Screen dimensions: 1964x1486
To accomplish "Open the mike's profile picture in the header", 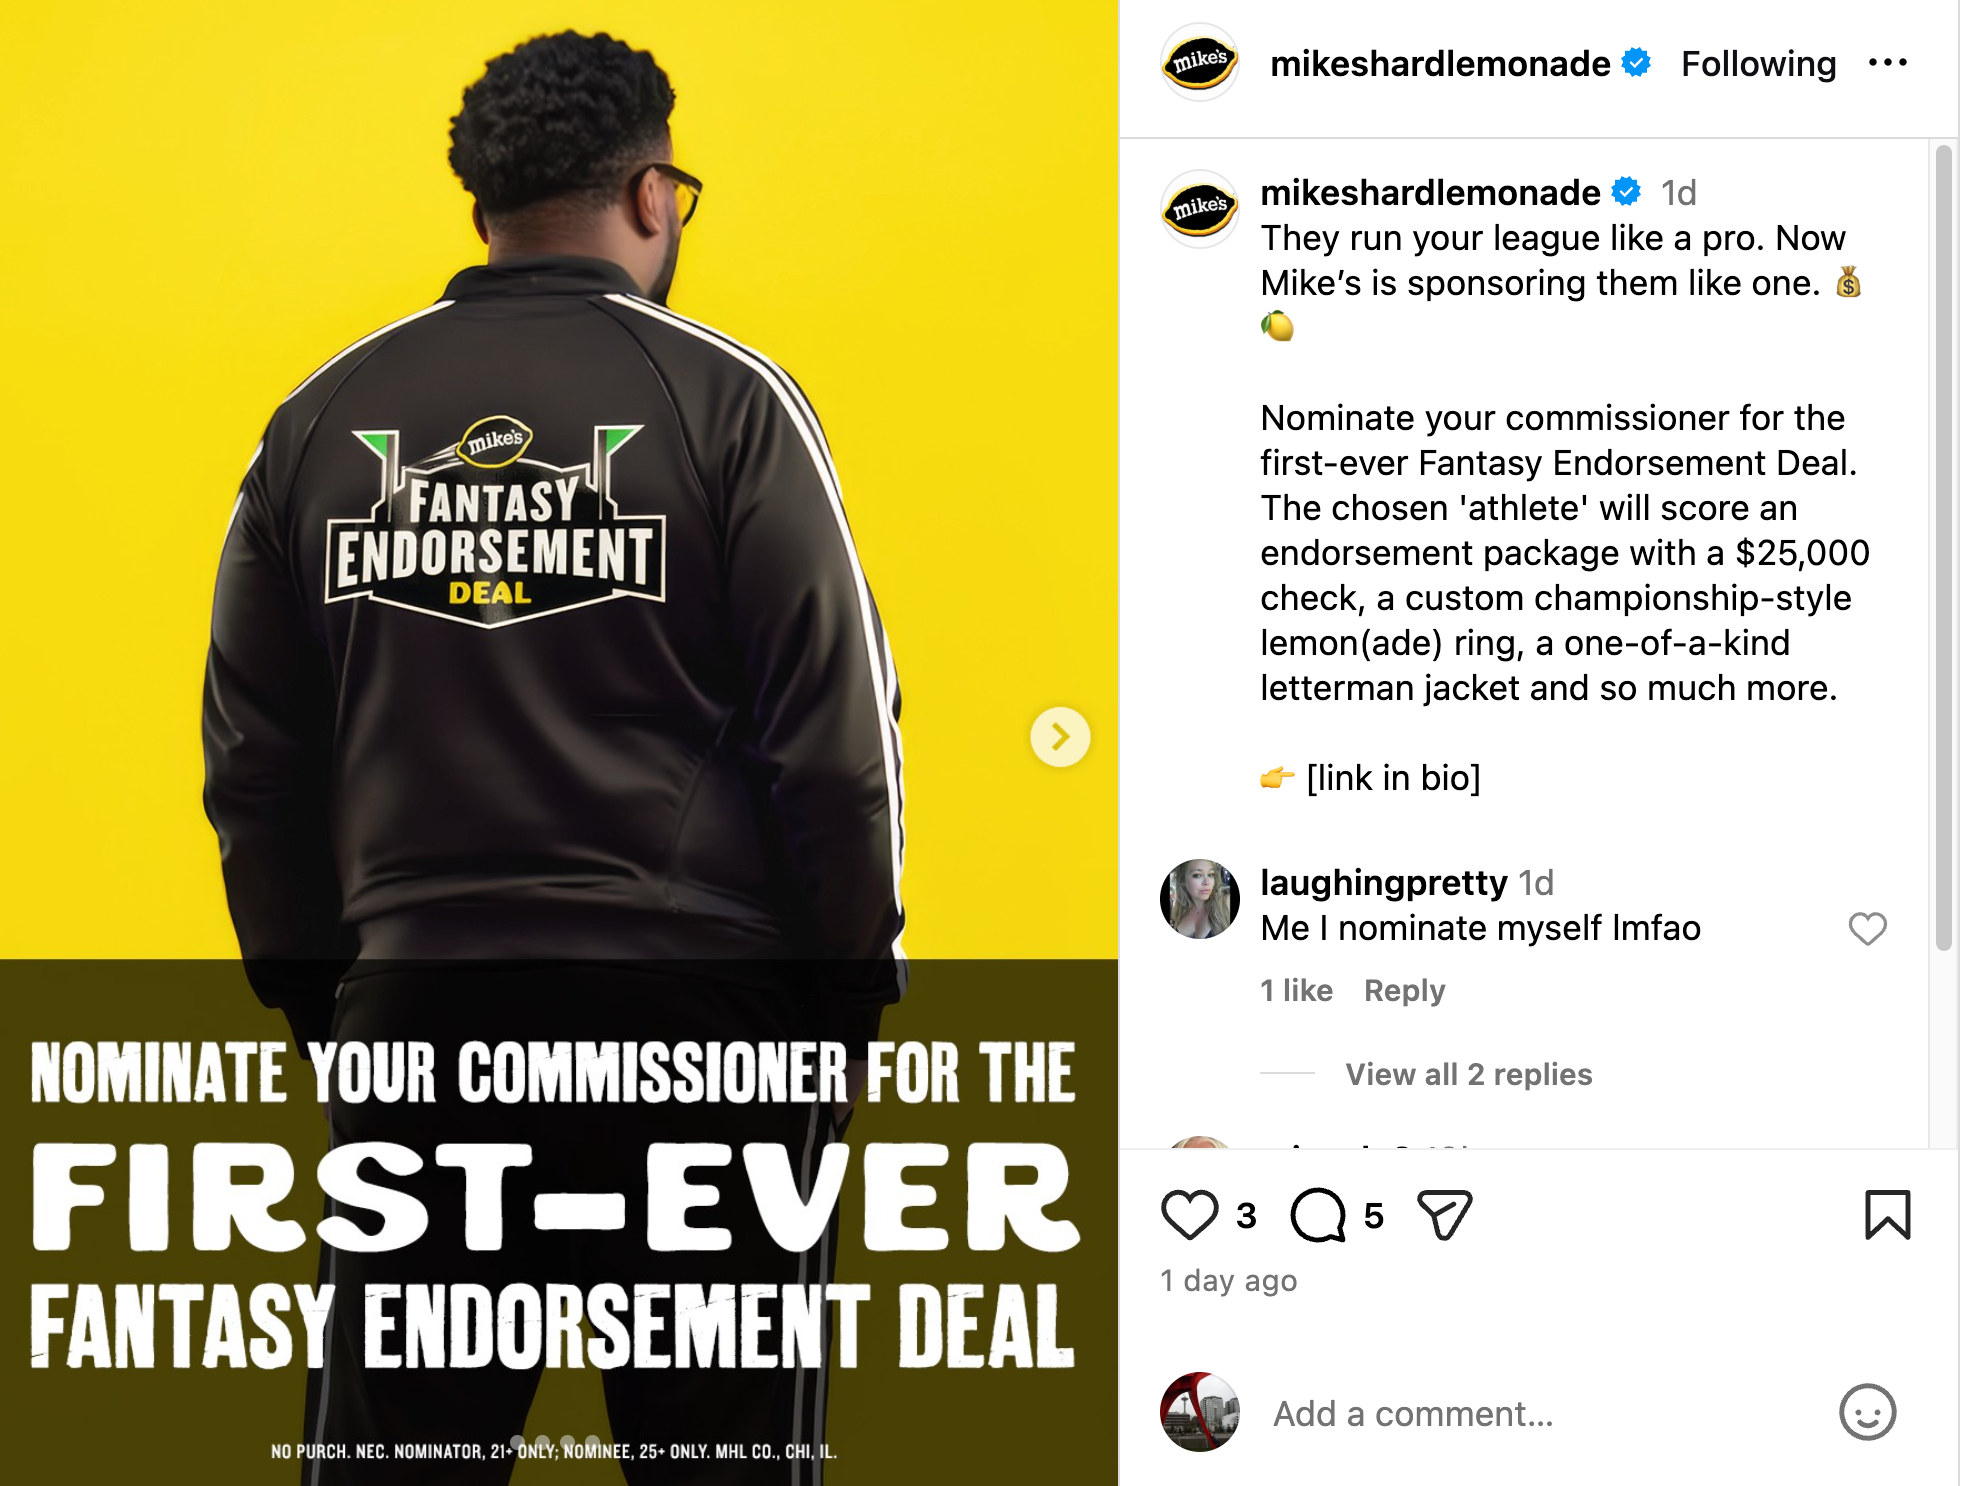I will click(x=1200, y=62).
